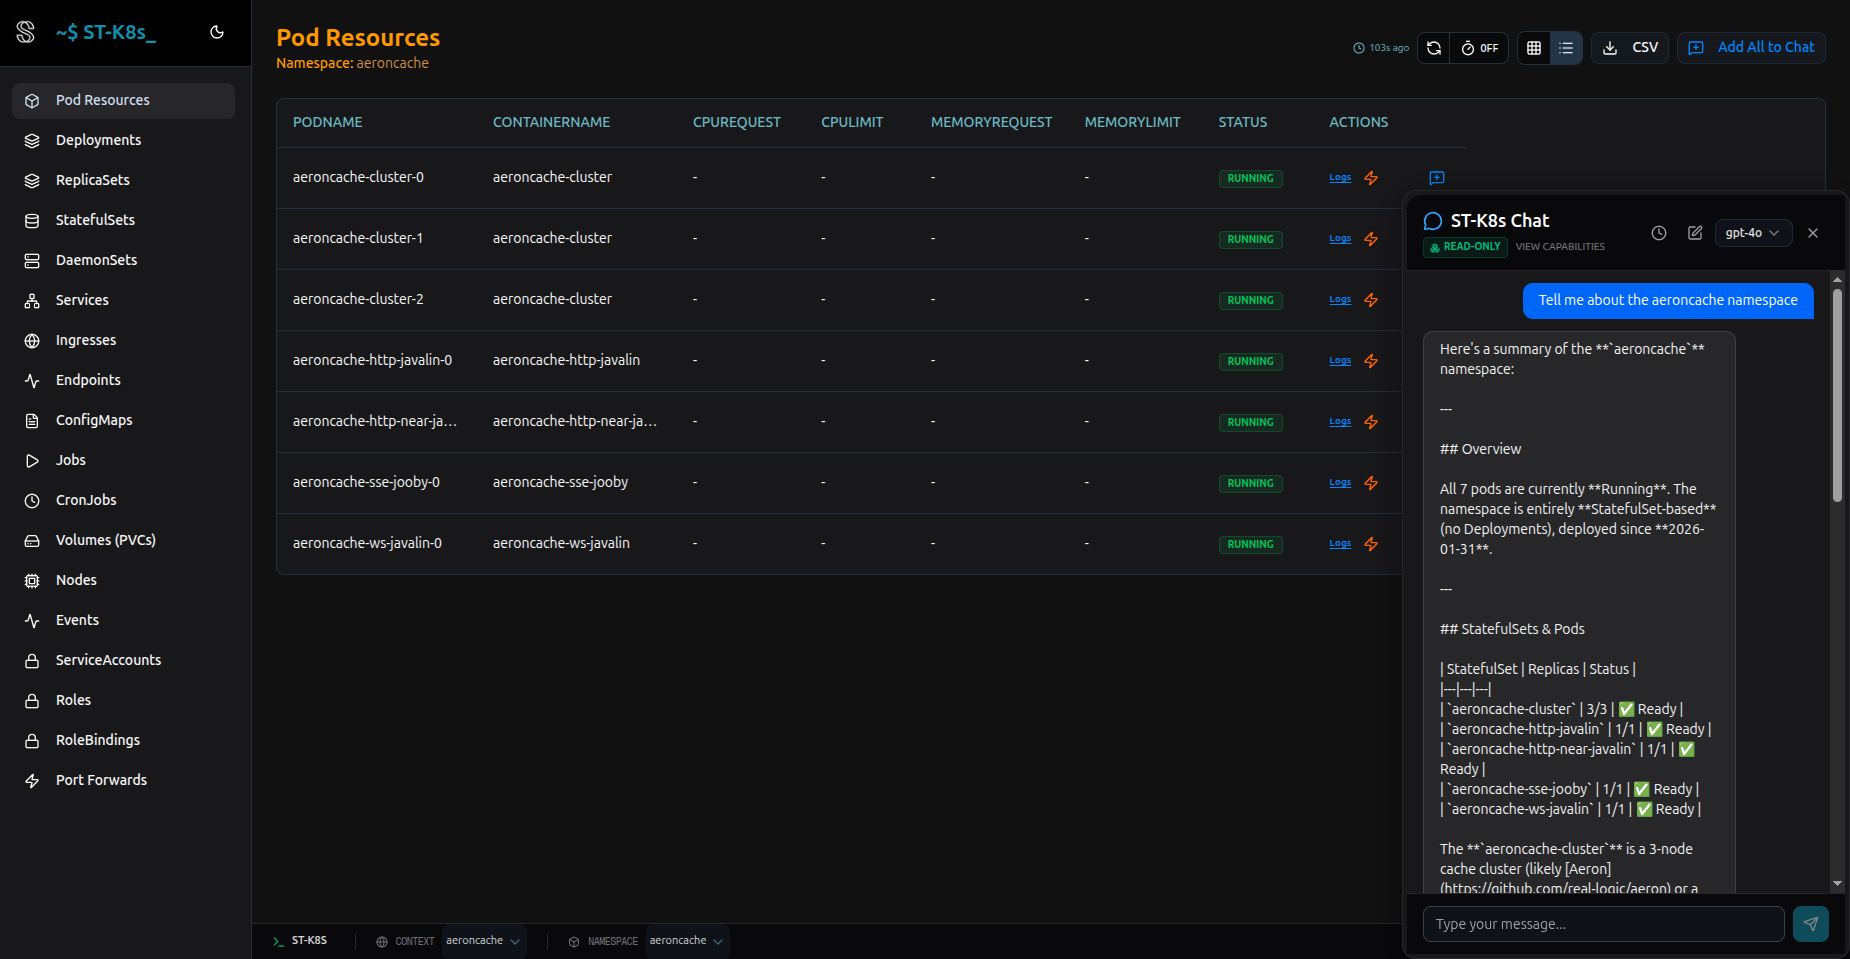The image size is (1850, 959).
Task: Click the lightning action for aeroncache-ws-javalin-0
Action: tap(1371, 544)
